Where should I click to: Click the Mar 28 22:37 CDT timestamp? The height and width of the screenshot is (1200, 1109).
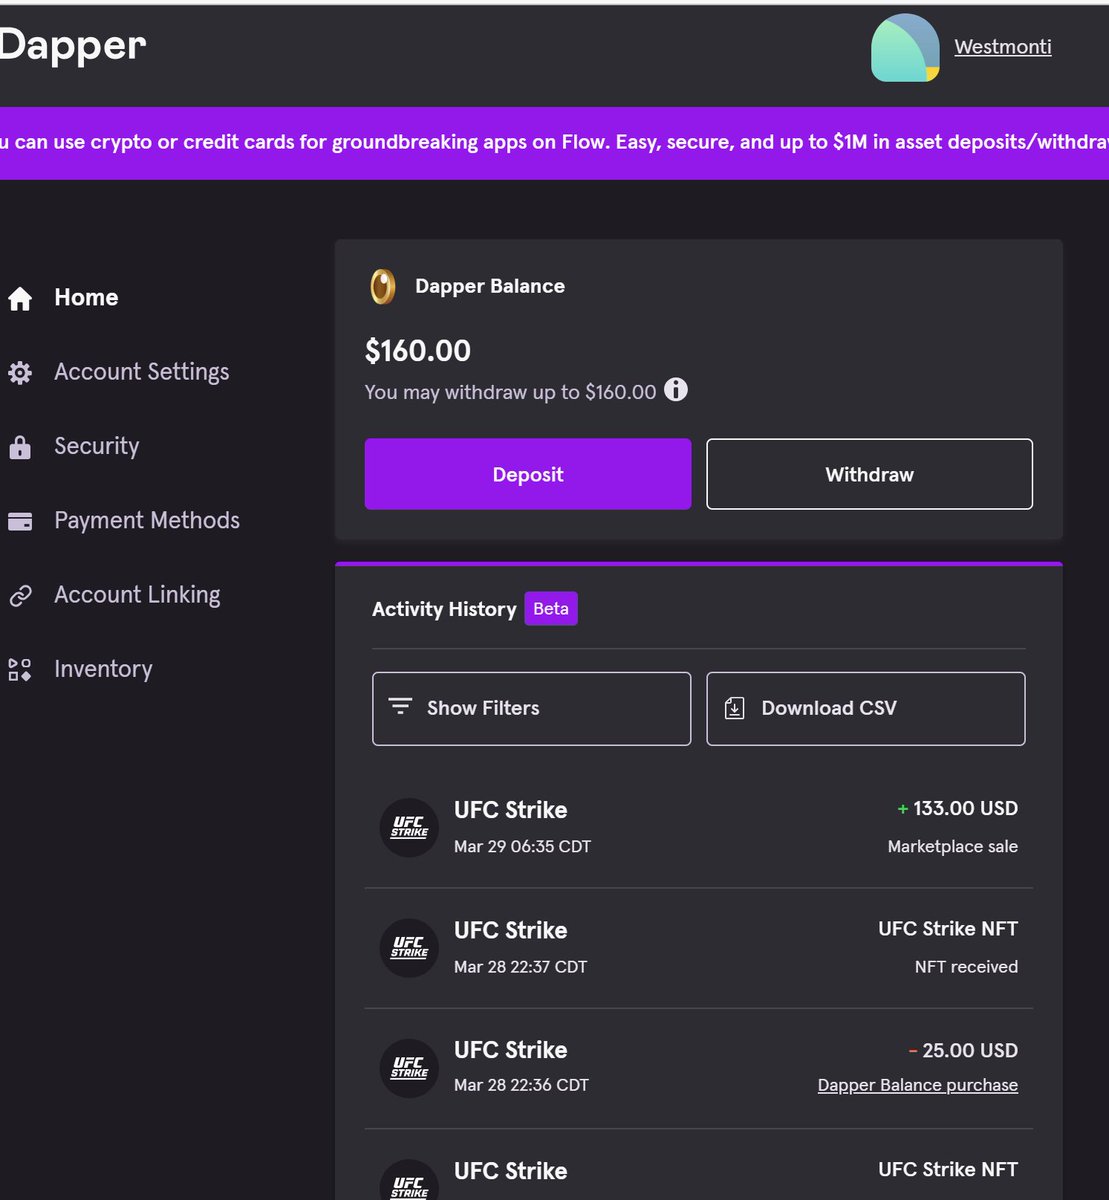click(520, 967)
